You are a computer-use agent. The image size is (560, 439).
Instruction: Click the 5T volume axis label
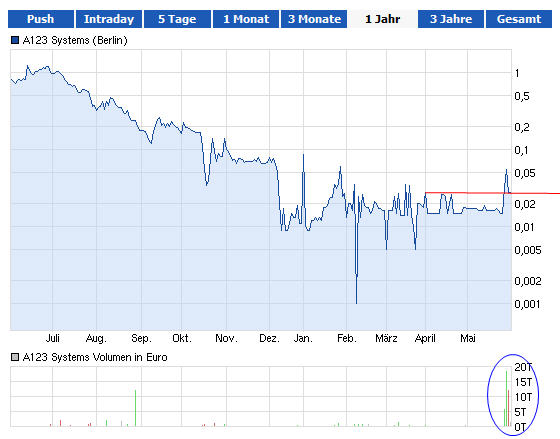coord(520,412)
